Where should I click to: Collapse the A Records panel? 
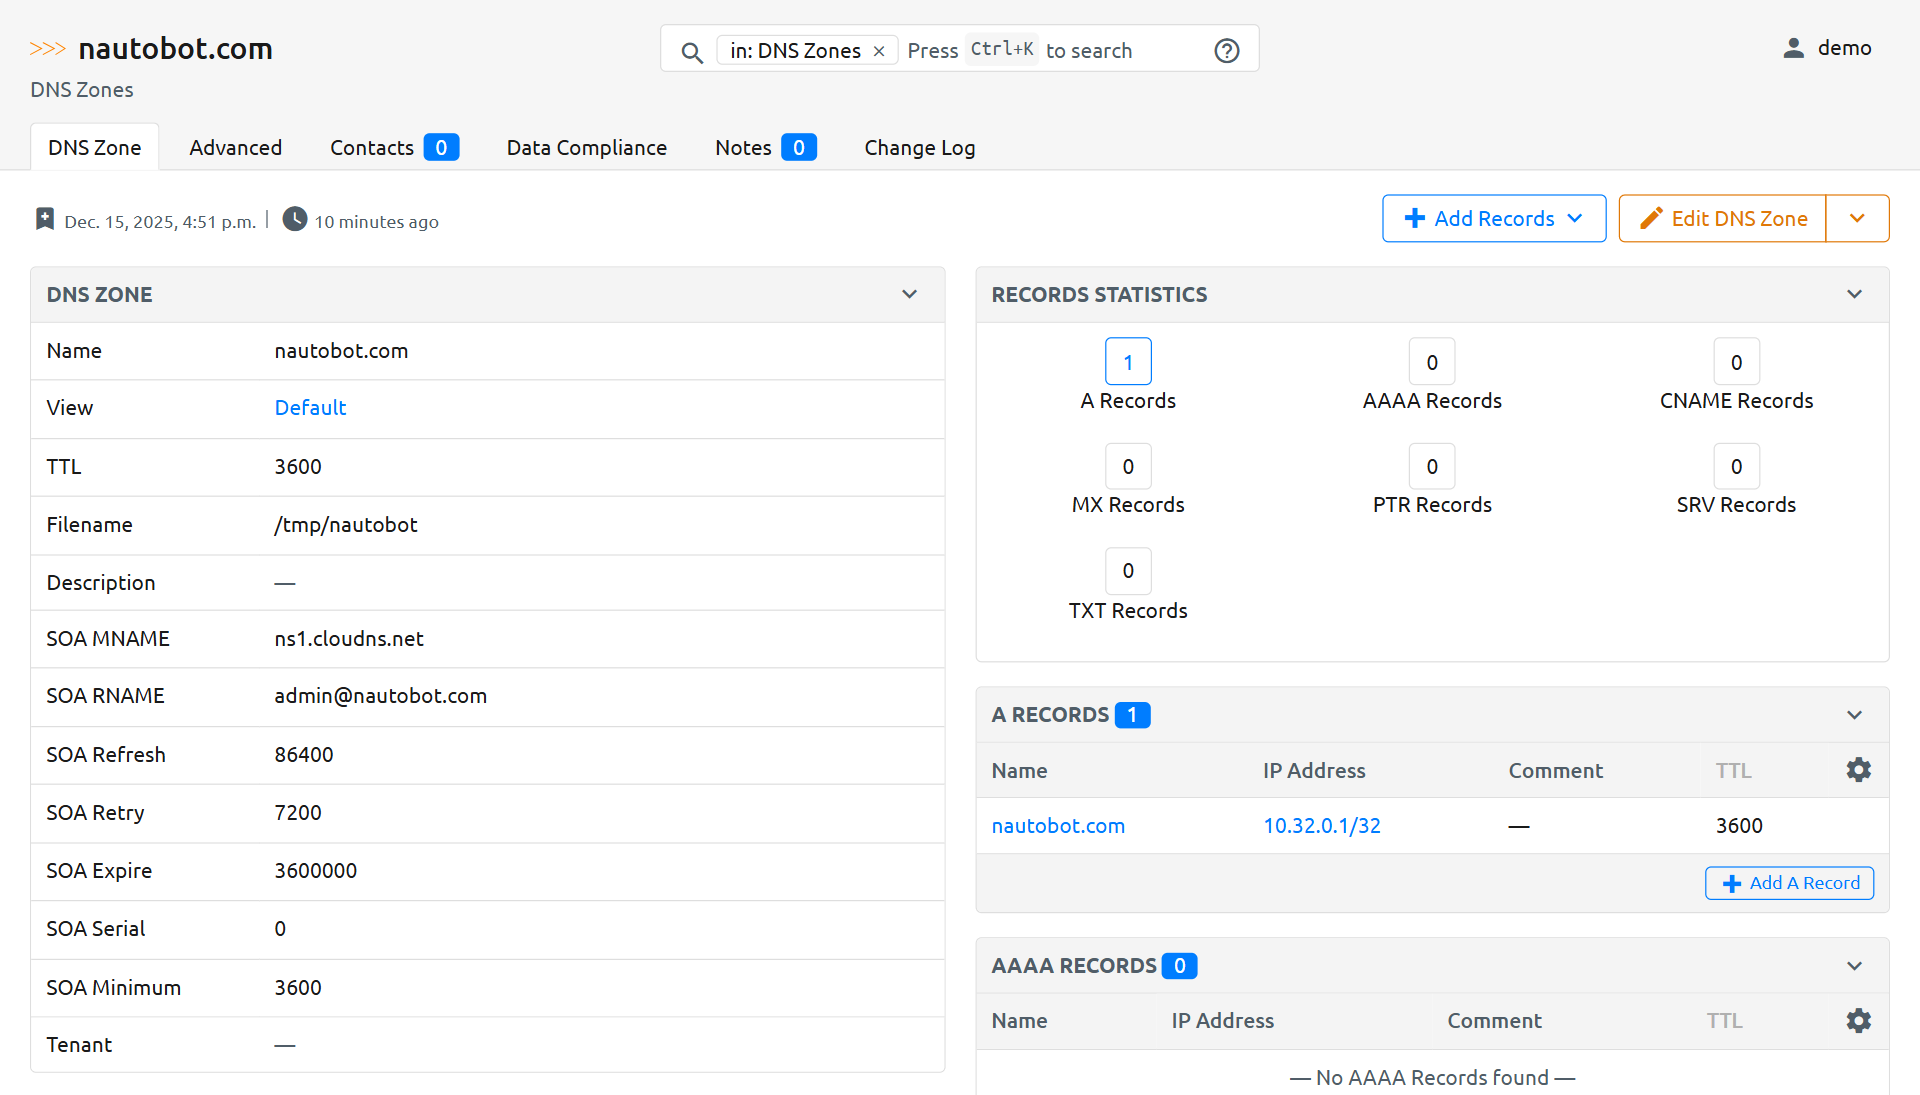[x=1854, y=715]
